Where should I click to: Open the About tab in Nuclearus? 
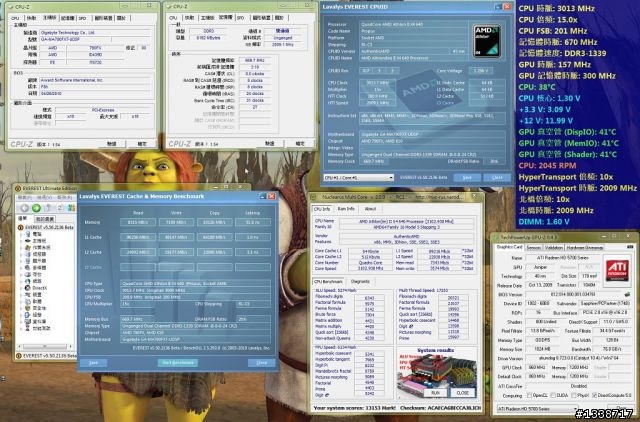[x=370, y=209]
